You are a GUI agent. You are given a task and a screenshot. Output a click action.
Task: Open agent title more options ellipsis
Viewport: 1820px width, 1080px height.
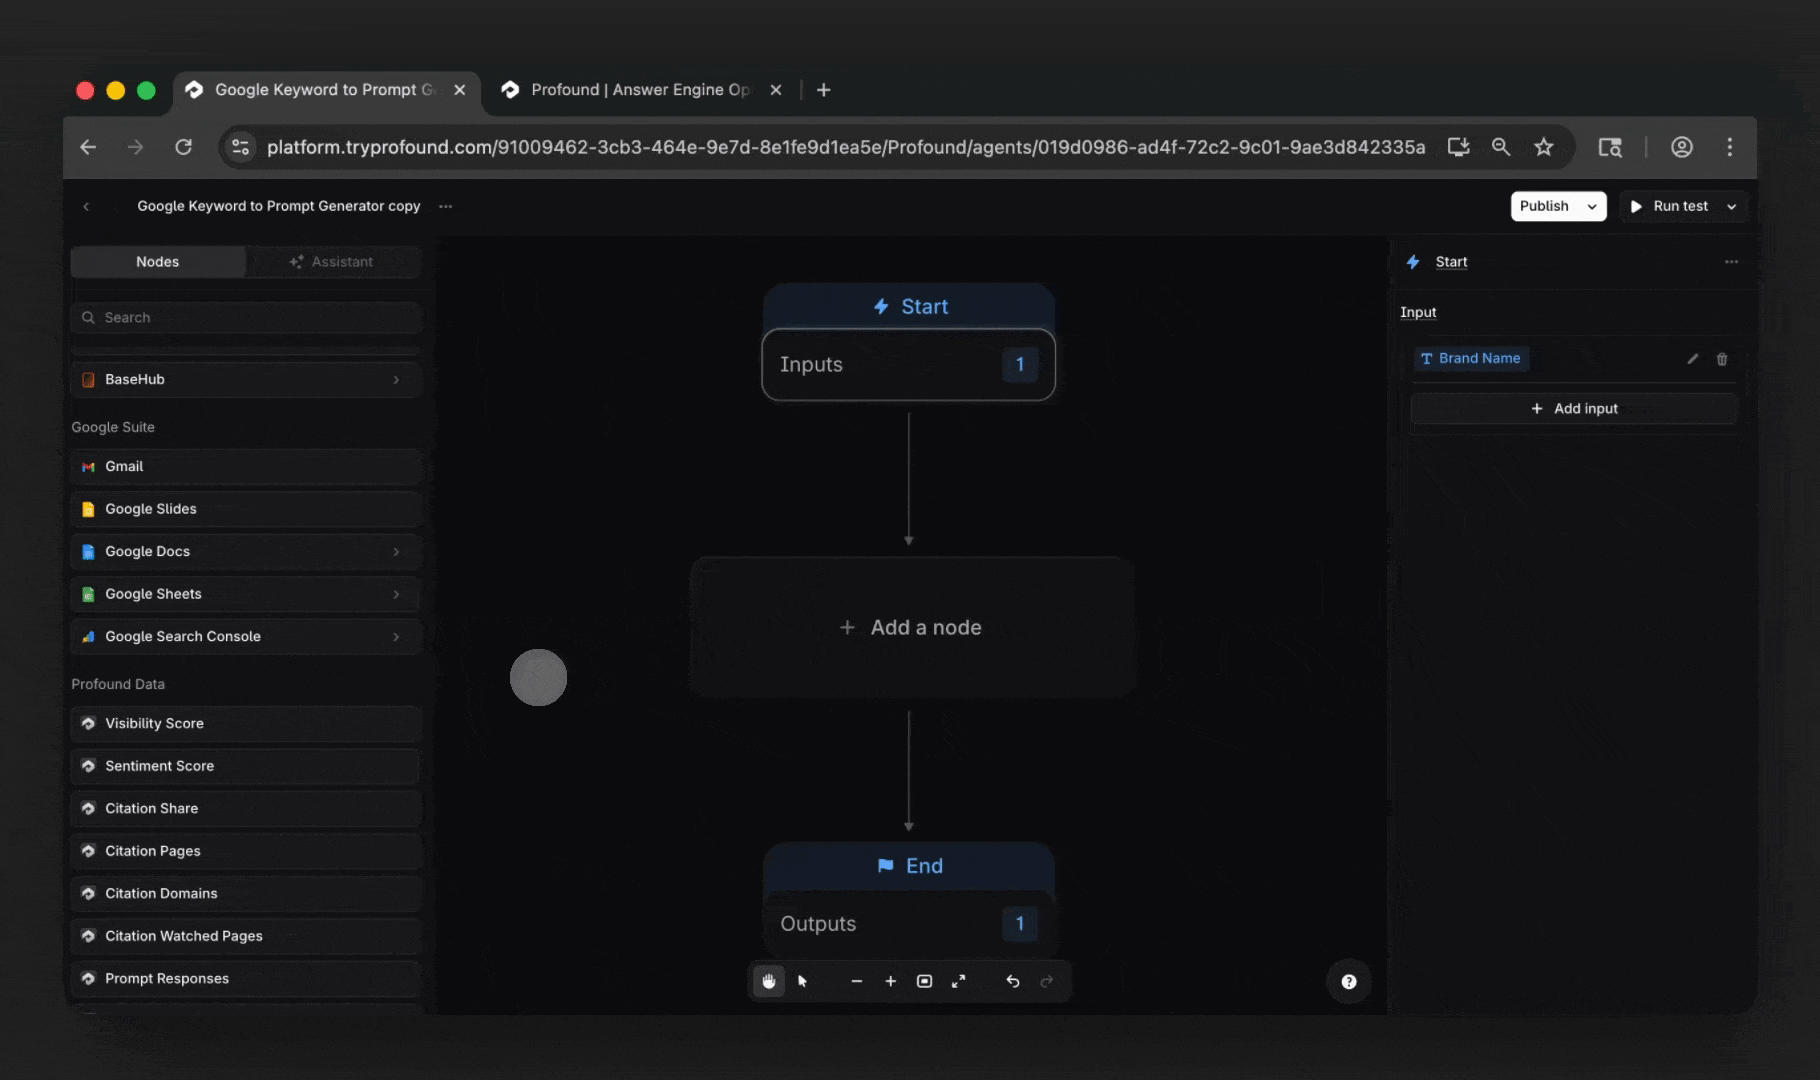point(445,206)
